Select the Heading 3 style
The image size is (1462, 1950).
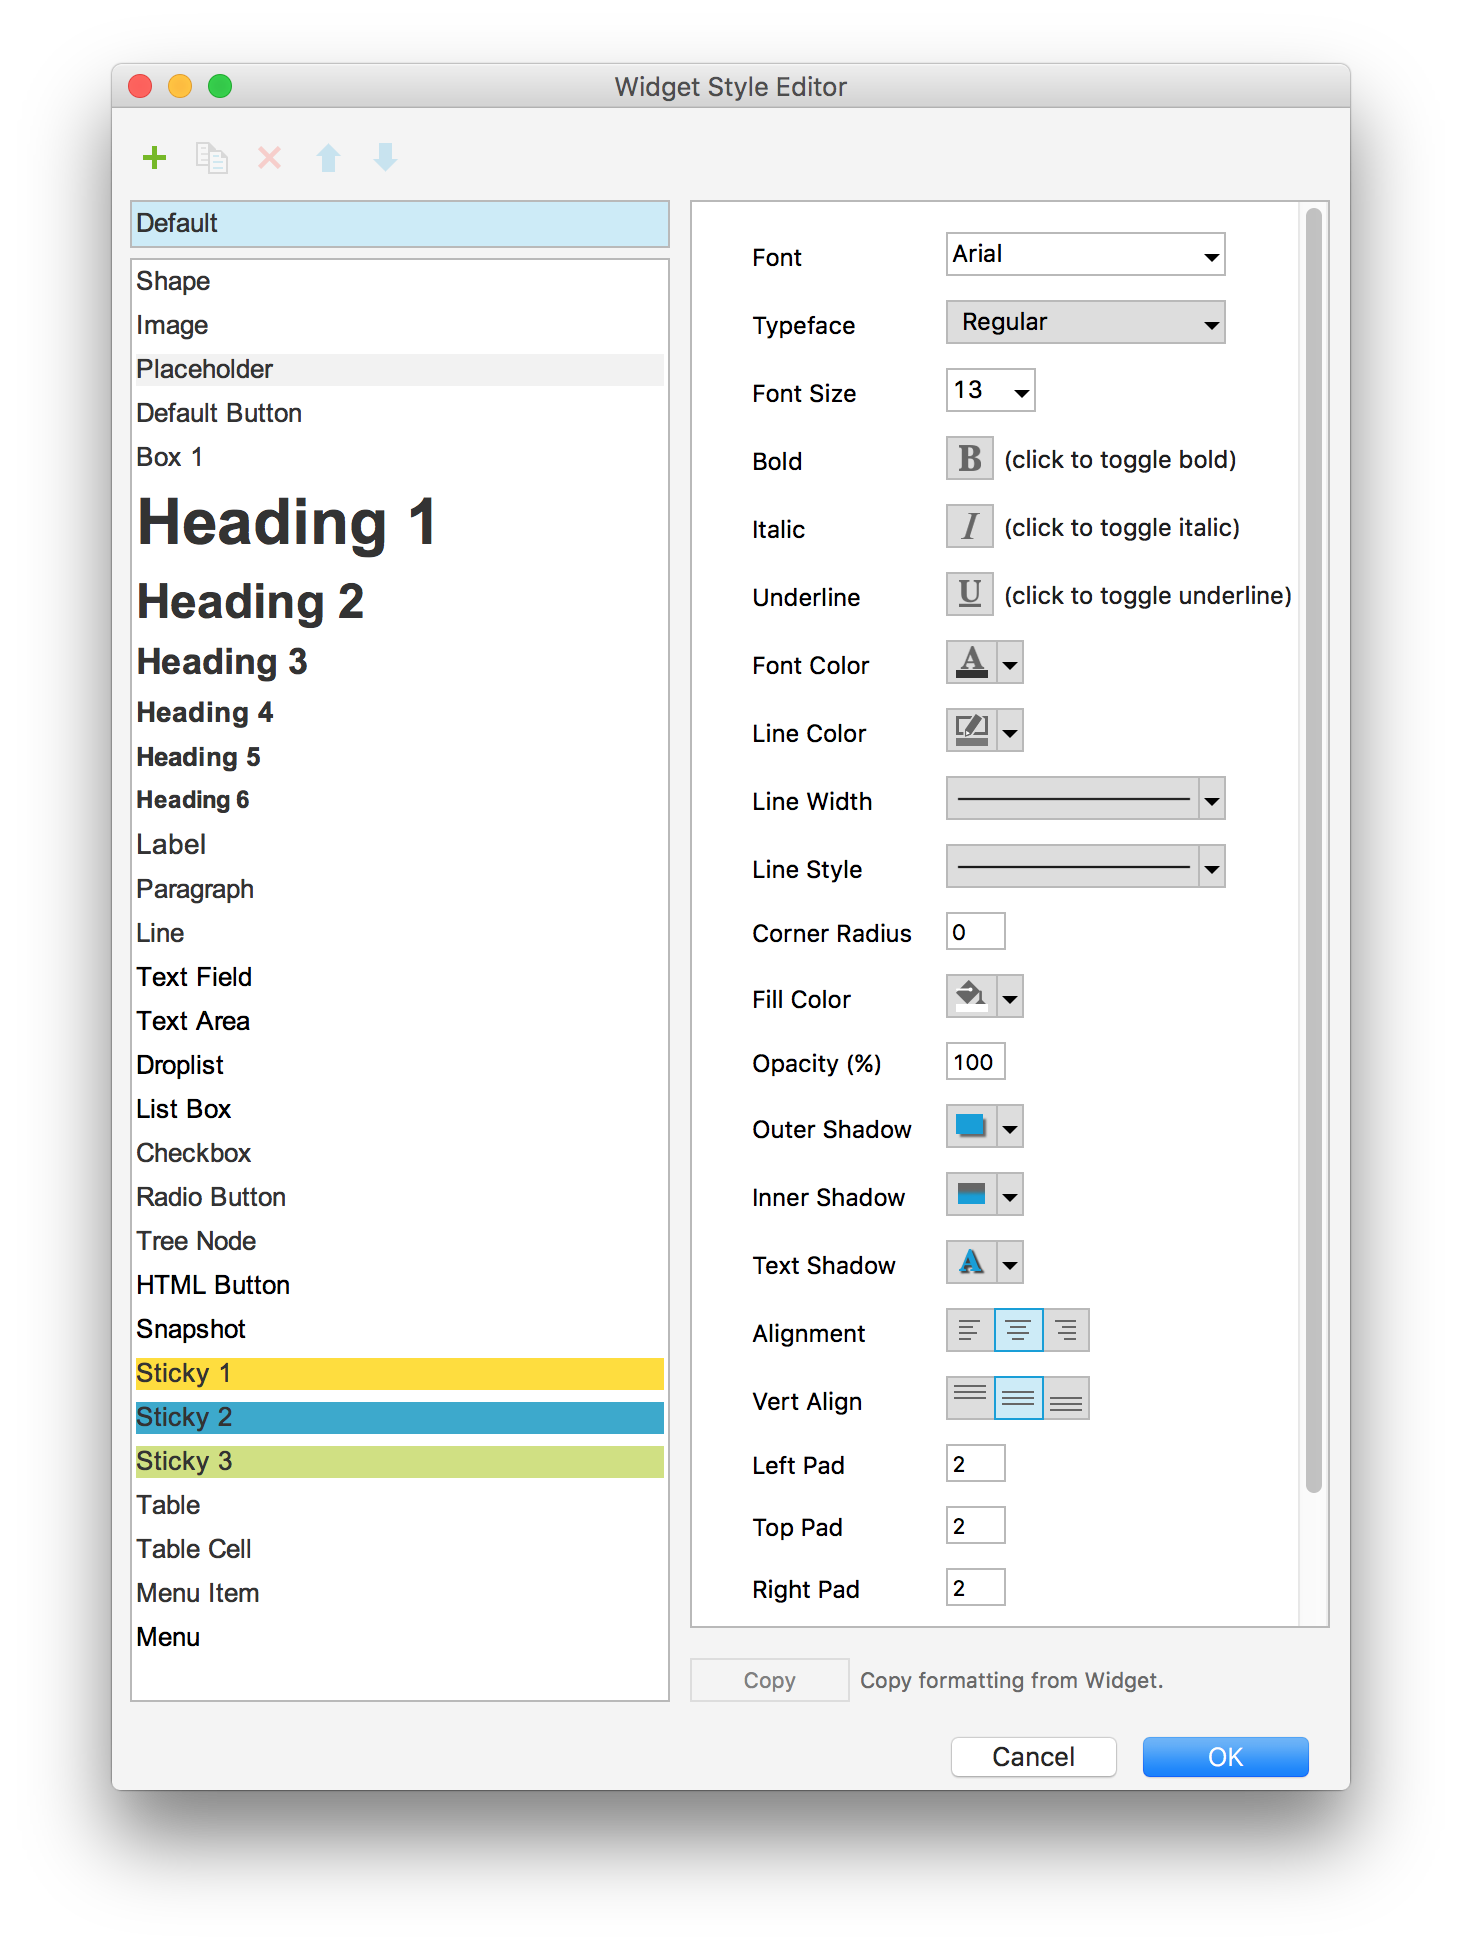(x=399, y=661)
